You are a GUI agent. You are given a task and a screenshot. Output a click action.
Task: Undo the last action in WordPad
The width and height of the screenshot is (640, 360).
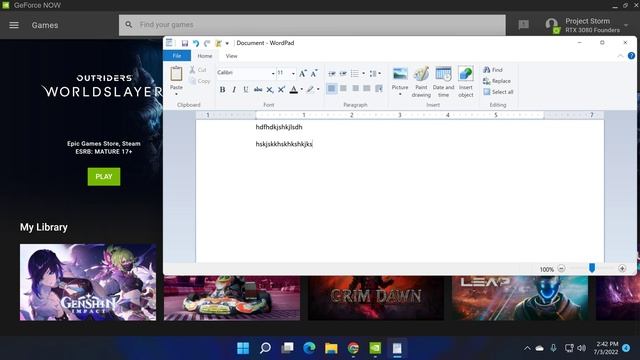[196, 43]
